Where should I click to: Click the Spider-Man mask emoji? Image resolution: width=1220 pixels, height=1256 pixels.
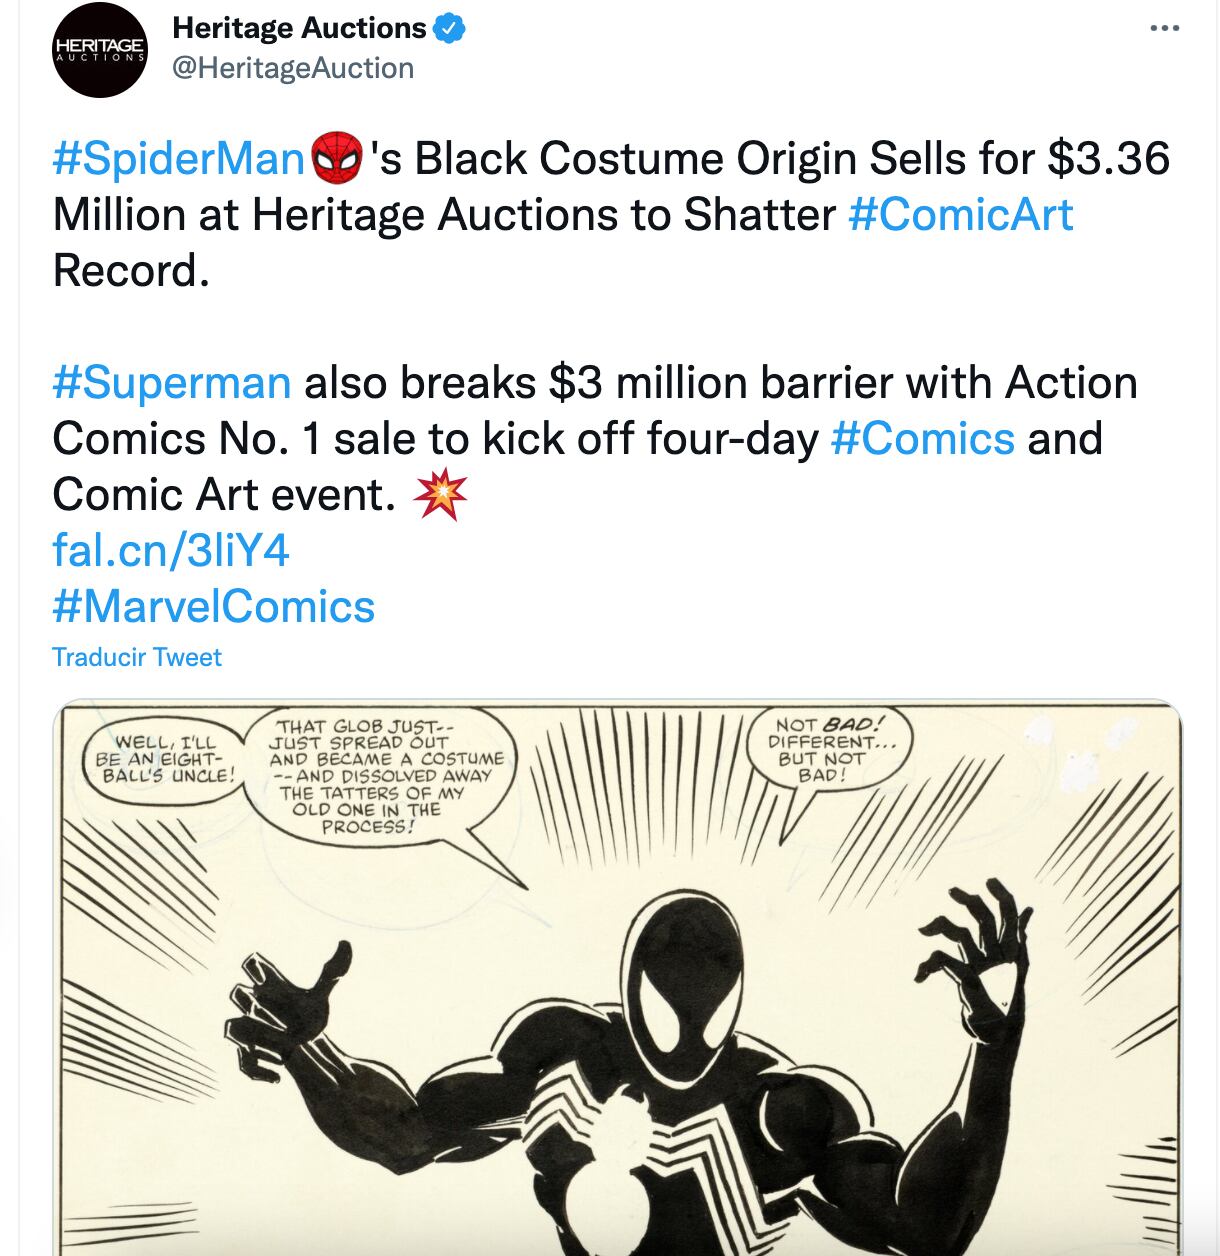[338, 159]
